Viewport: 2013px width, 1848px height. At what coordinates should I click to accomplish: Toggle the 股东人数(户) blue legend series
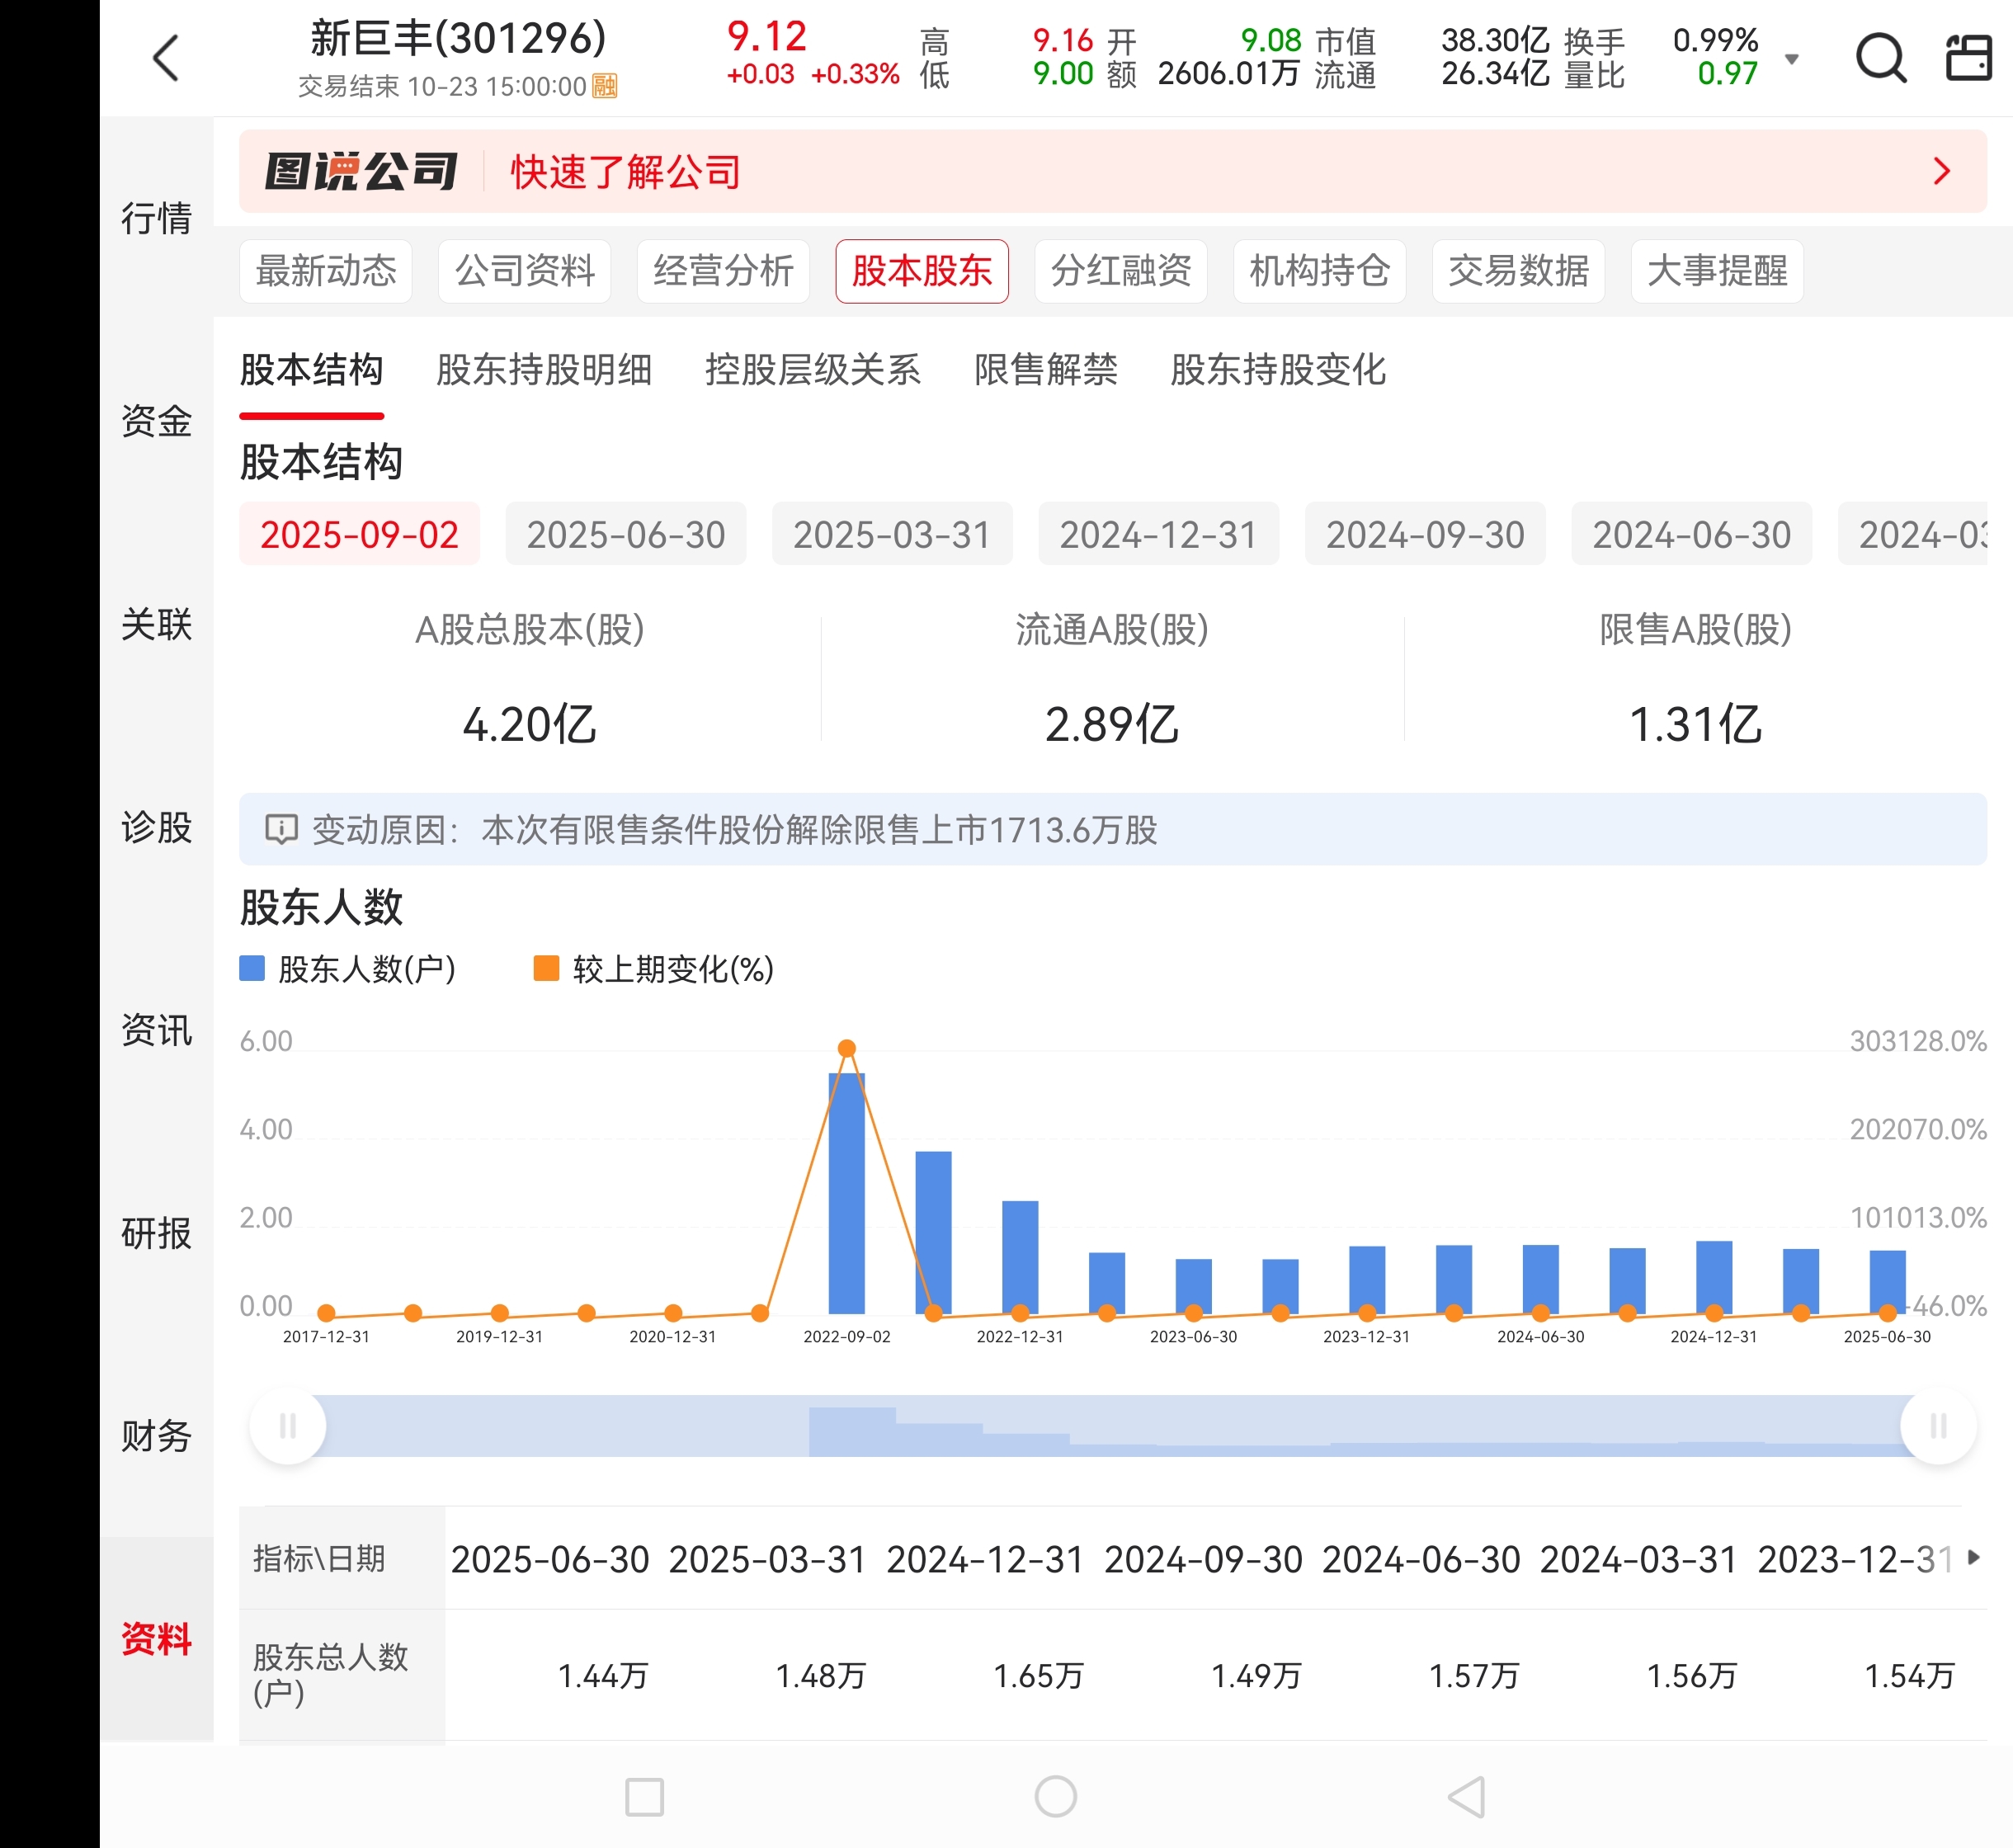pos(252,968)
